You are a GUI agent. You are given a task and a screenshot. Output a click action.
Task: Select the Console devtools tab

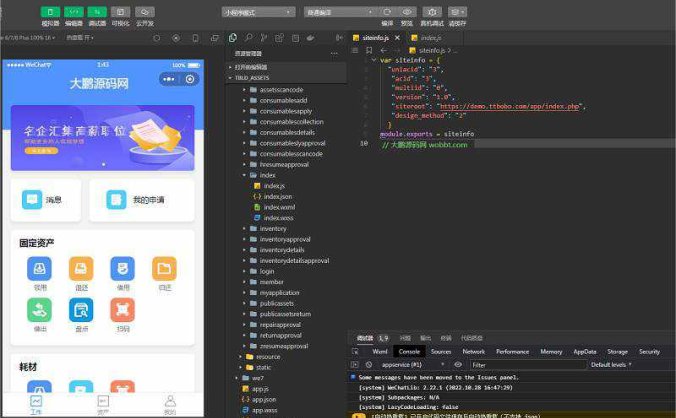click(x=409, y=352)
